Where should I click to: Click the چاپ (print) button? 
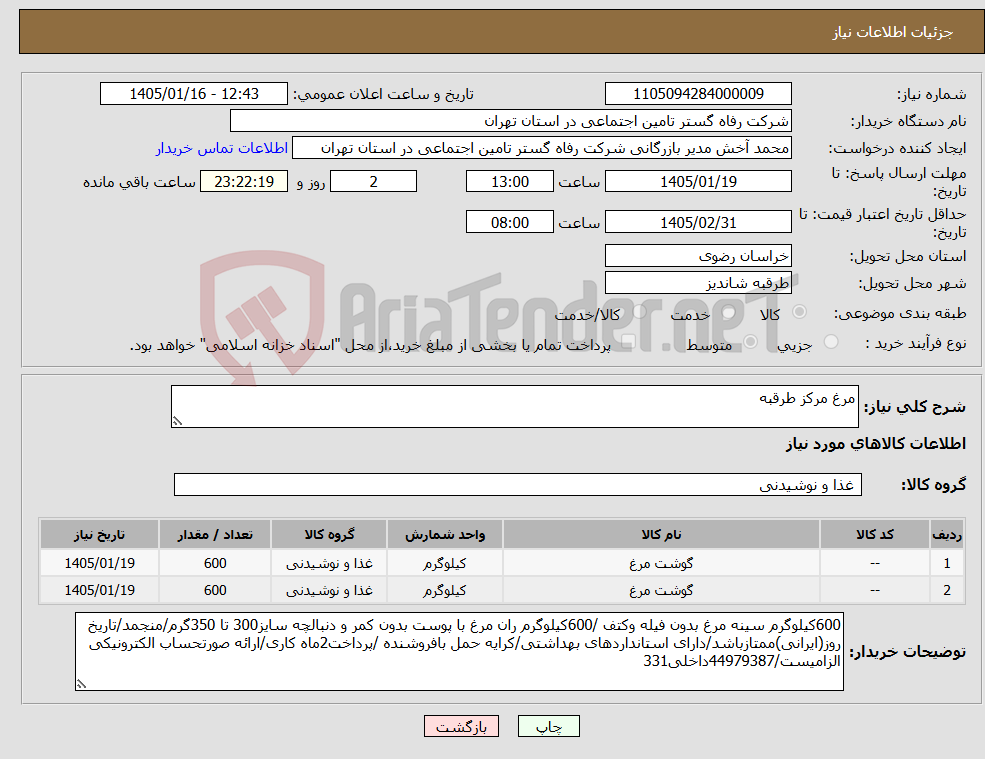pyautogui.click(x=548, y=726)
